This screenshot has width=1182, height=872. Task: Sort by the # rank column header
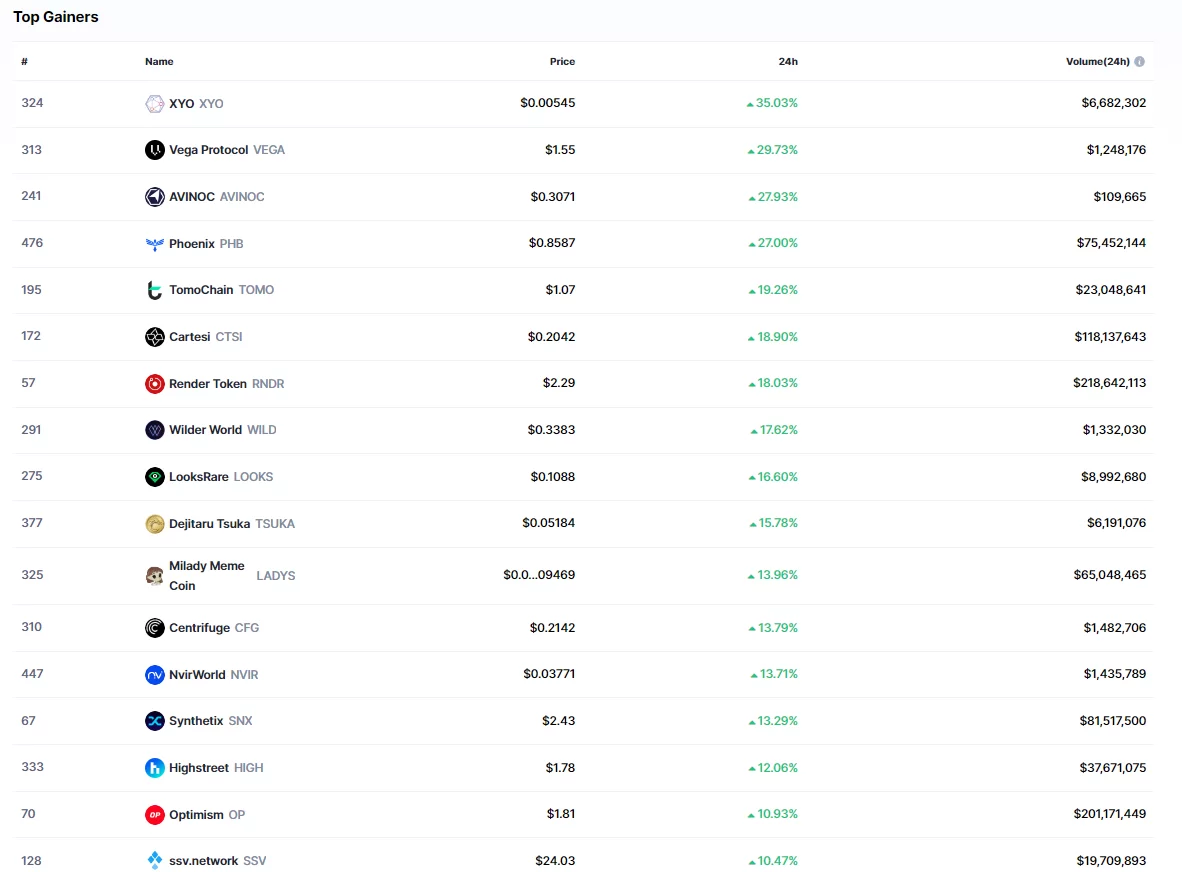pos(25,62)
